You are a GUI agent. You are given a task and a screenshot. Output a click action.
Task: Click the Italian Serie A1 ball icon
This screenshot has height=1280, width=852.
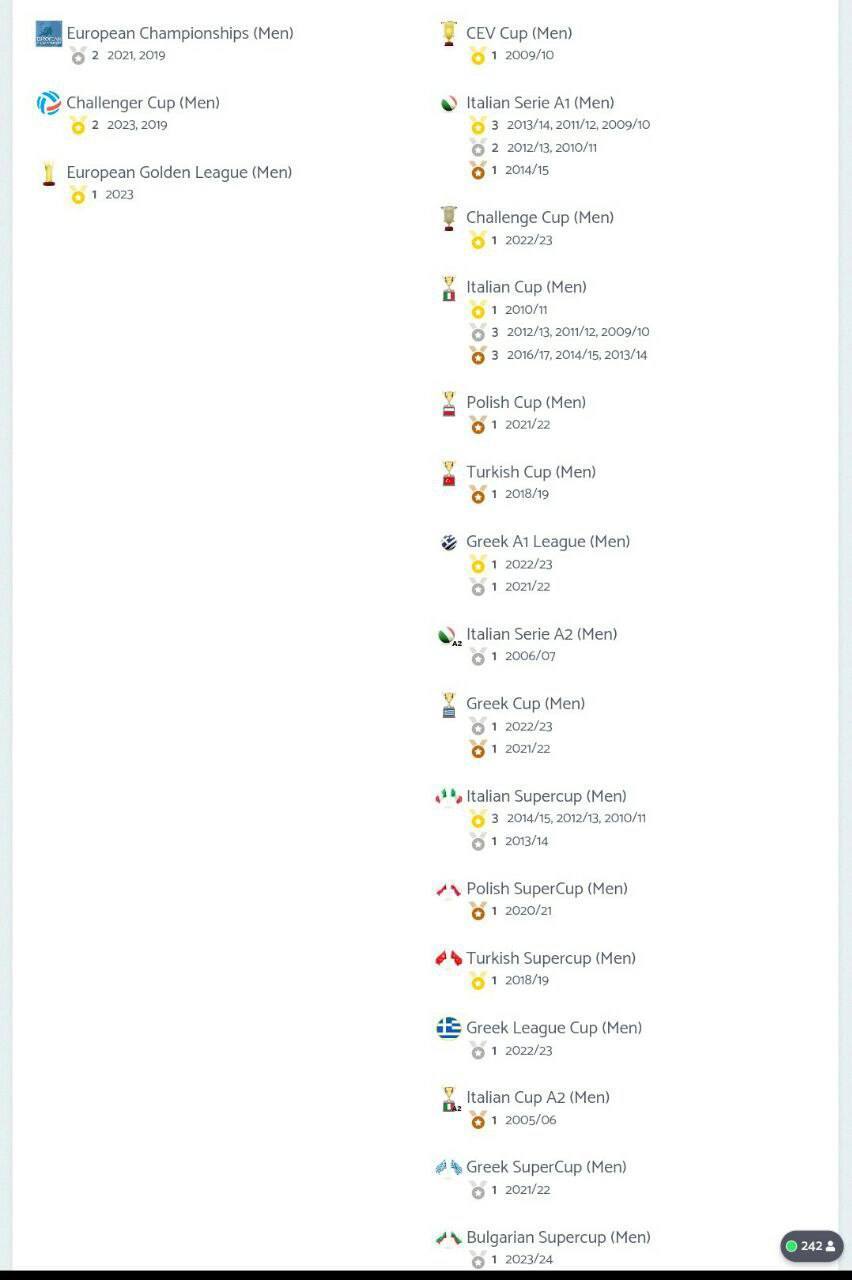pos(449,103)
